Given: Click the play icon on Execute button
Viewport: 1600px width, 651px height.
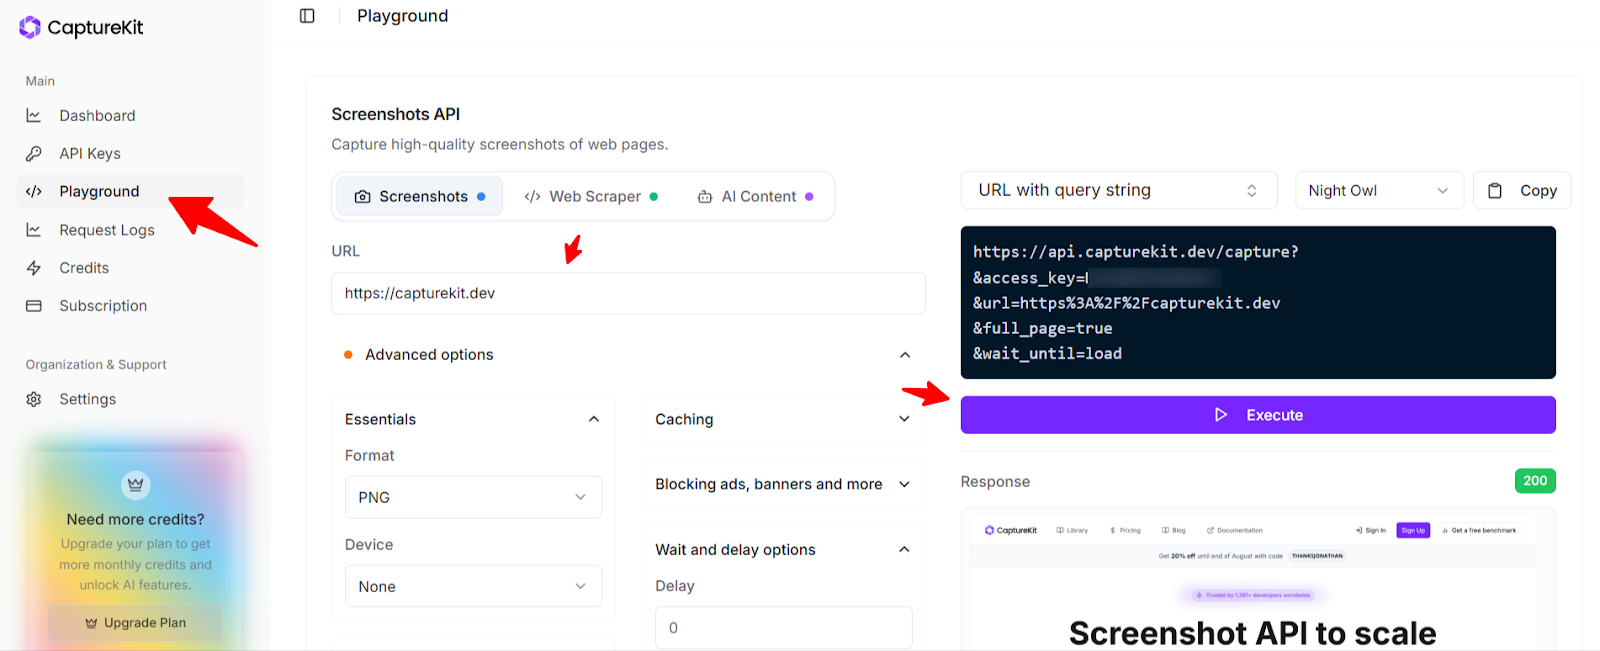Looking at the screenshot, I should tap(1221, 415).
